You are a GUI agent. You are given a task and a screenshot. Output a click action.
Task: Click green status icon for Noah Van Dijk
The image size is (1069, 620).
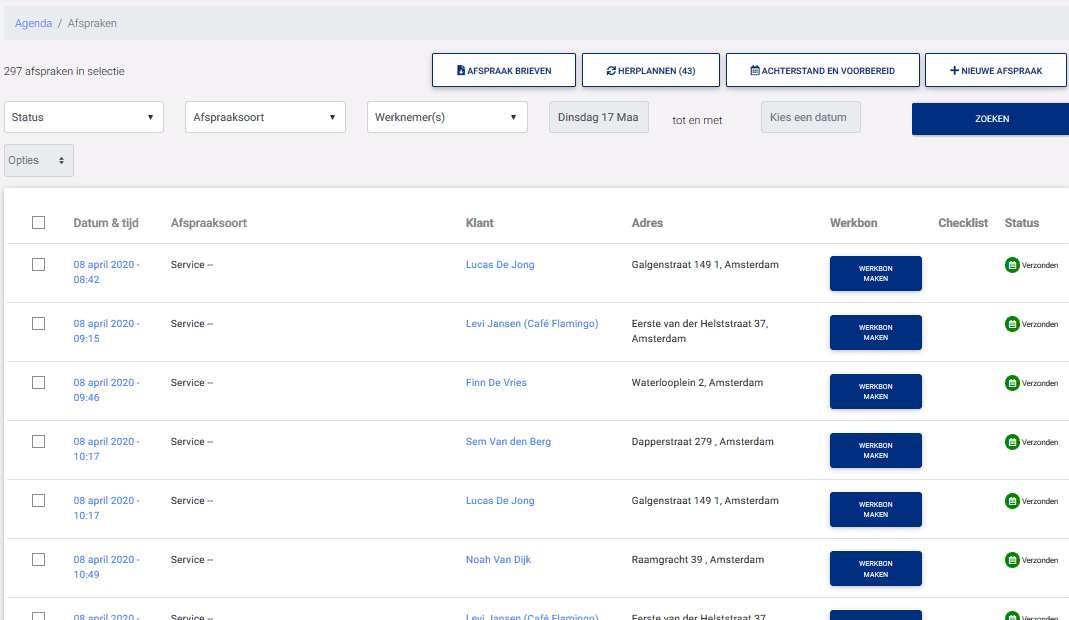click(x=1012, y=560)
